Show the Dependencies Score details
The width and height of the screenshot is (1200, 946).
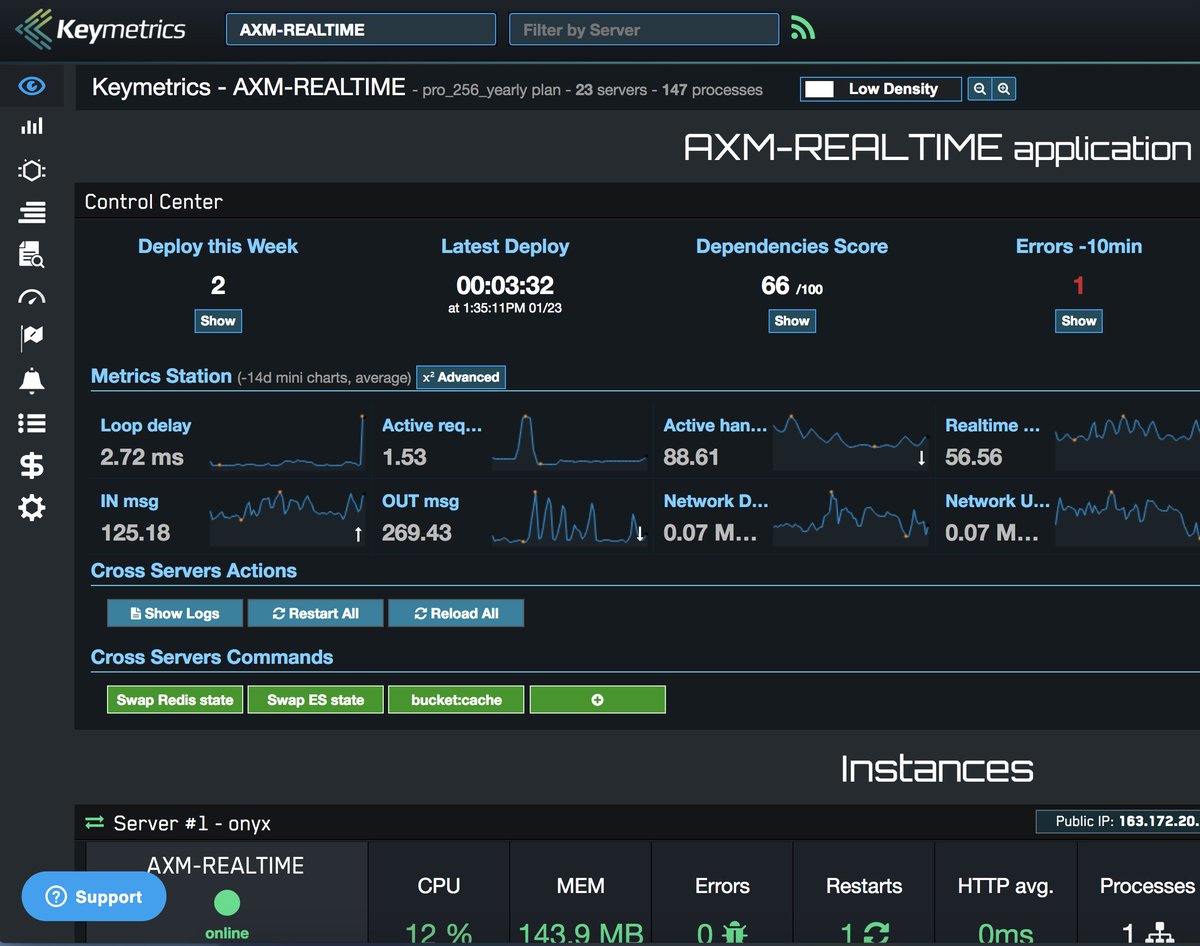coord(792,321)
